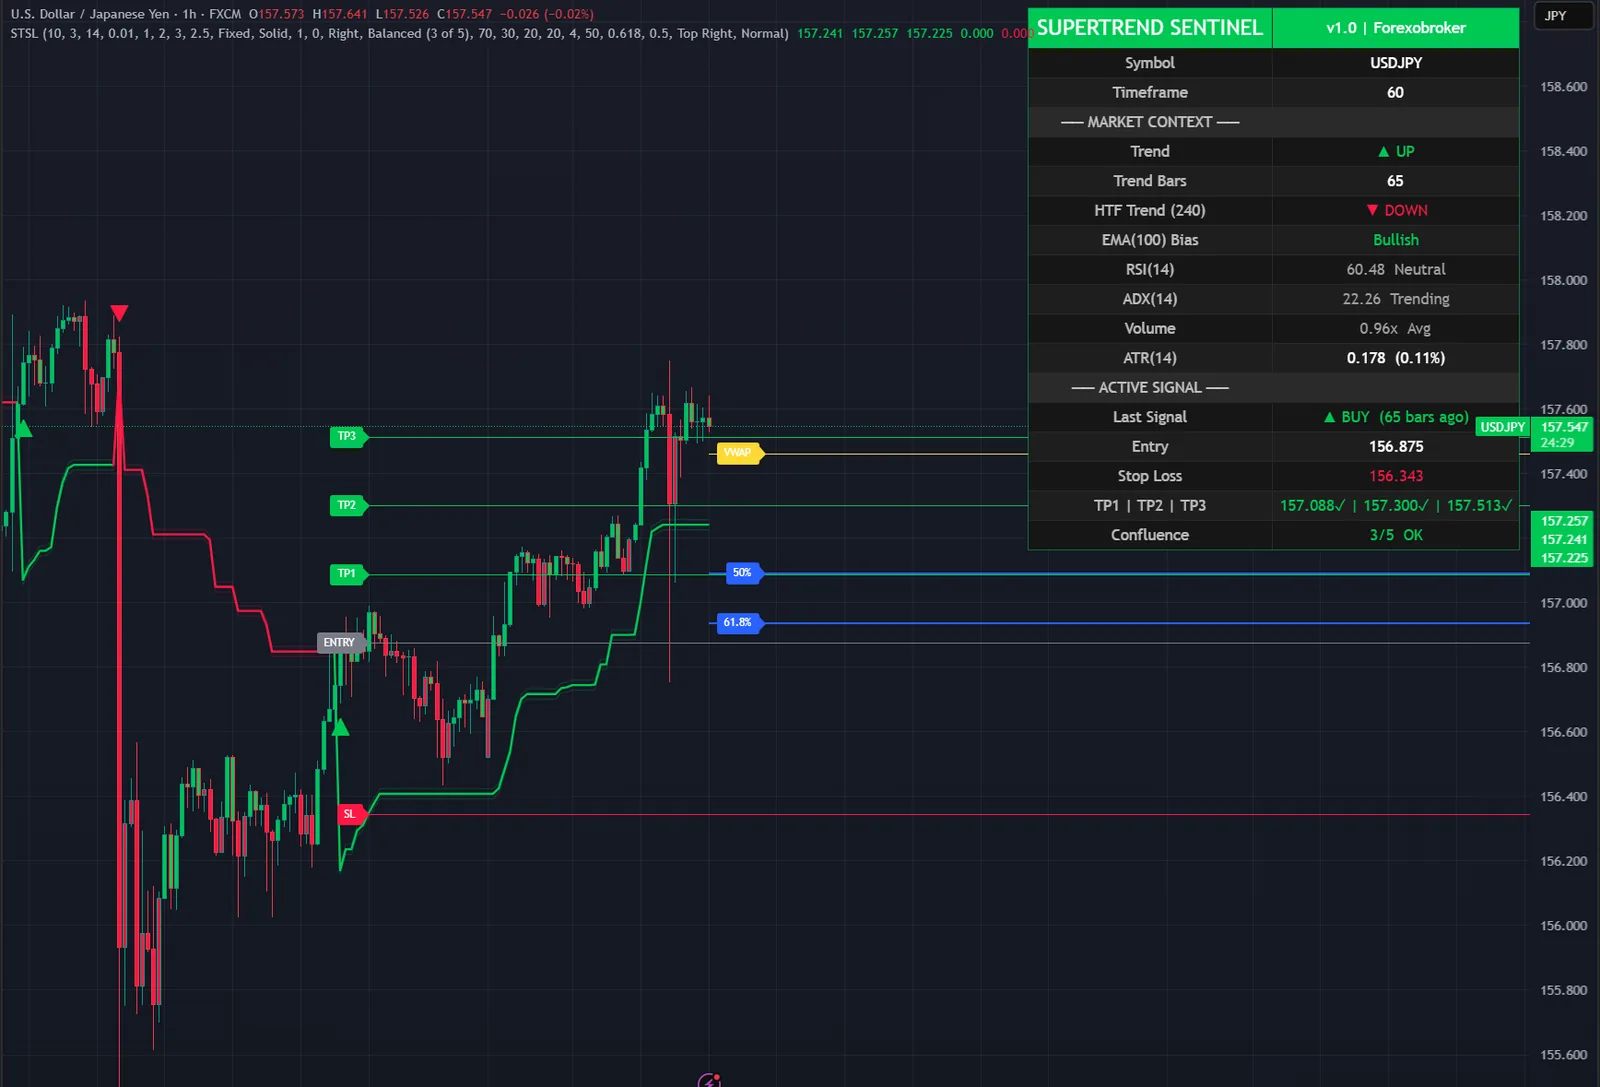
Task: Click the USDJPY price scale tag
Action: 1502,427
